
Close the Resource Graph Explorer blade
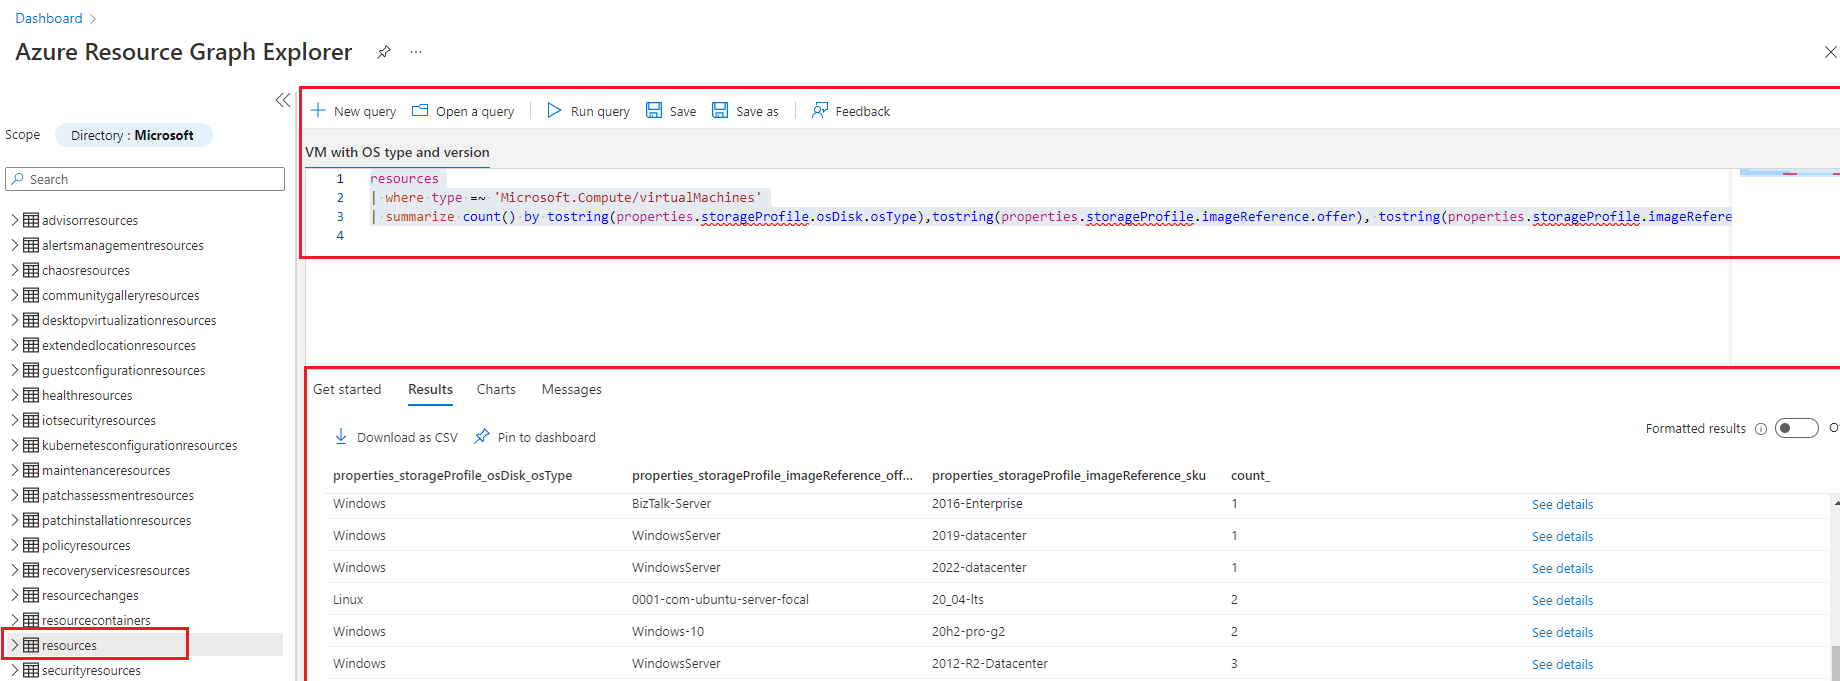click(x=1830, y=52)
